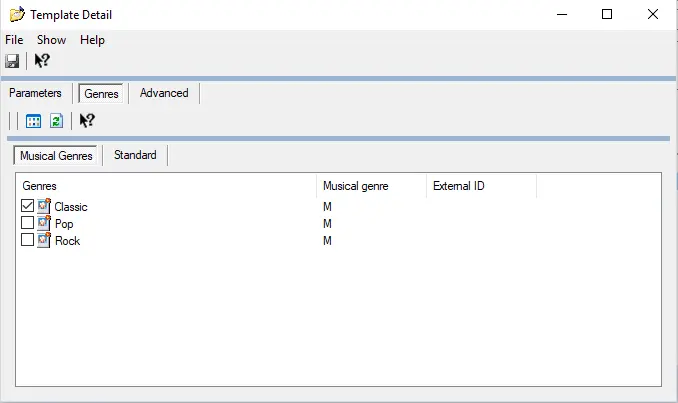Click the grid view icon in the Genres toolbar

click(33, 121)
